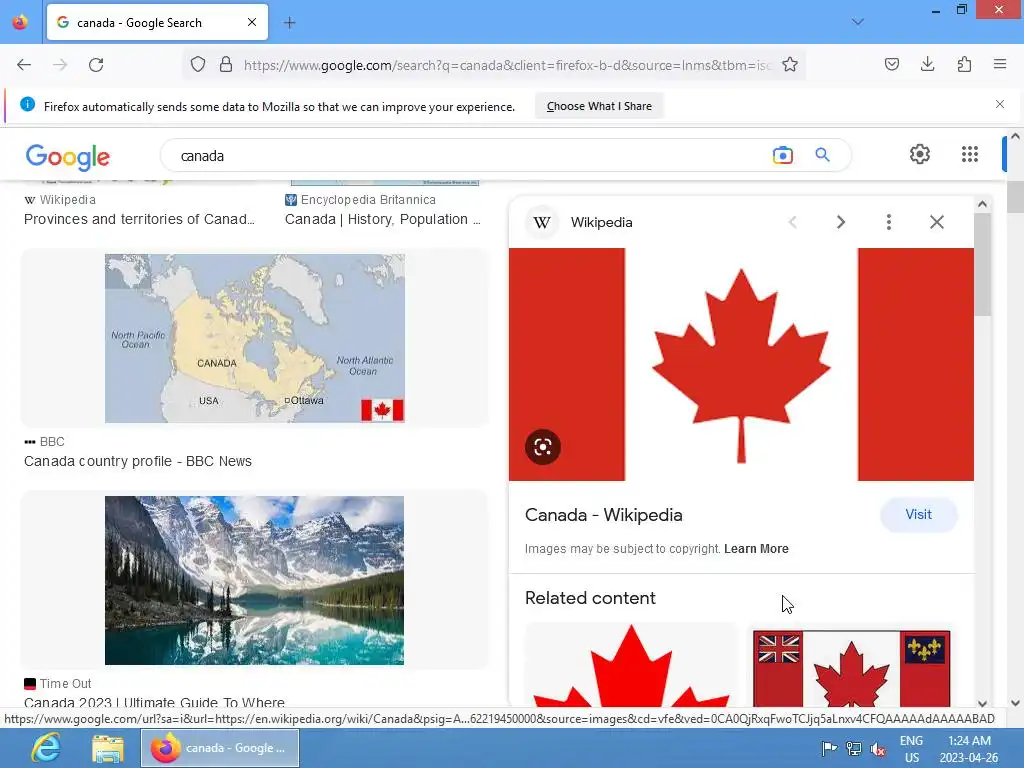Go forward one page in Firefox

coord(60,65)
